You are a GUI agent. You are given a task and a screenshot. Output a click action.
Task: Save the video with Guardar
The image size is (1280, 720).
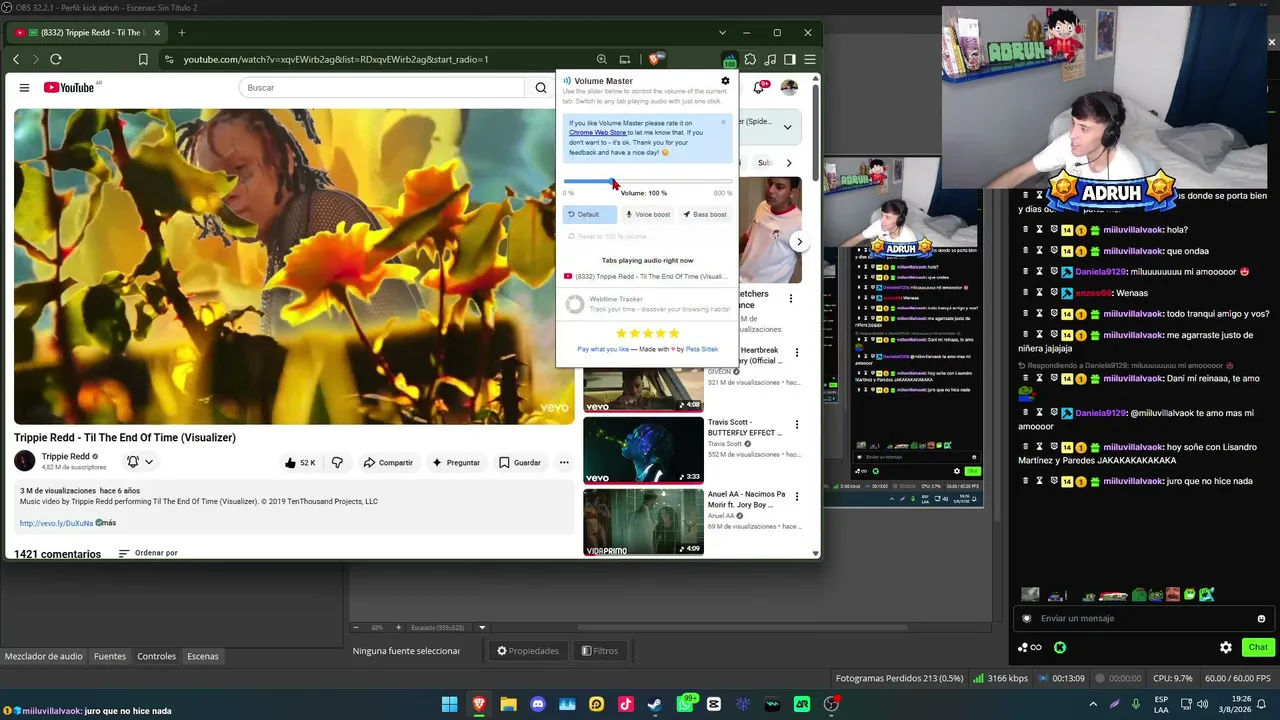(x=520, y=463)
